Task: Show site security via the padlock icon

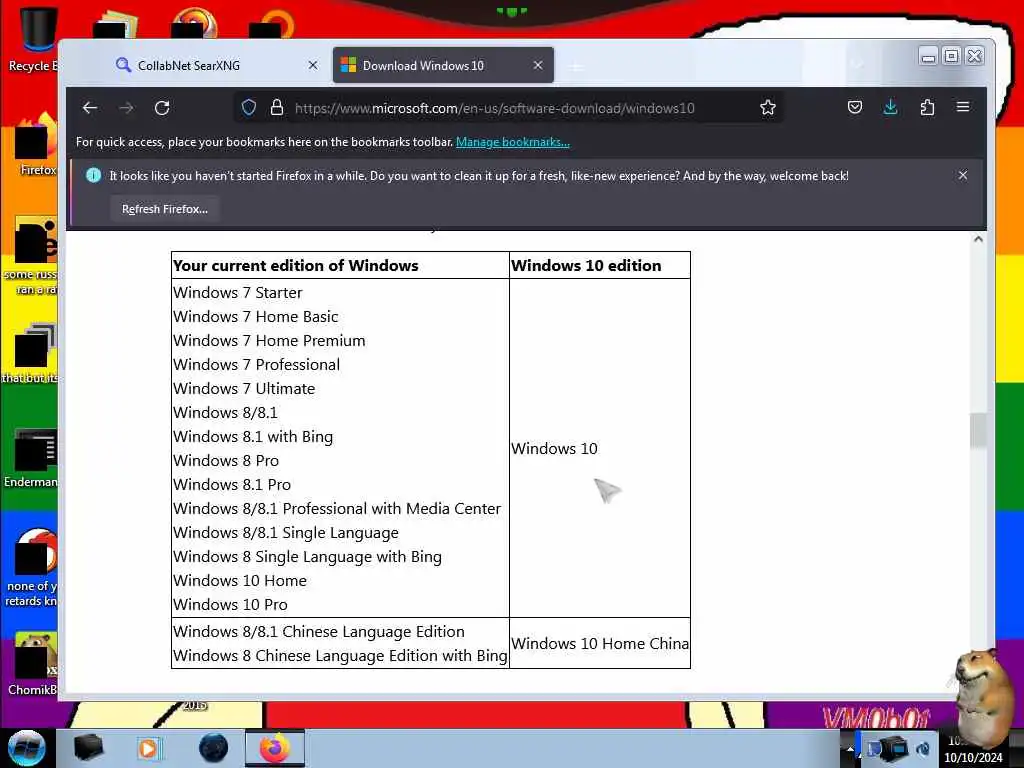Action: tap(277, 108)
